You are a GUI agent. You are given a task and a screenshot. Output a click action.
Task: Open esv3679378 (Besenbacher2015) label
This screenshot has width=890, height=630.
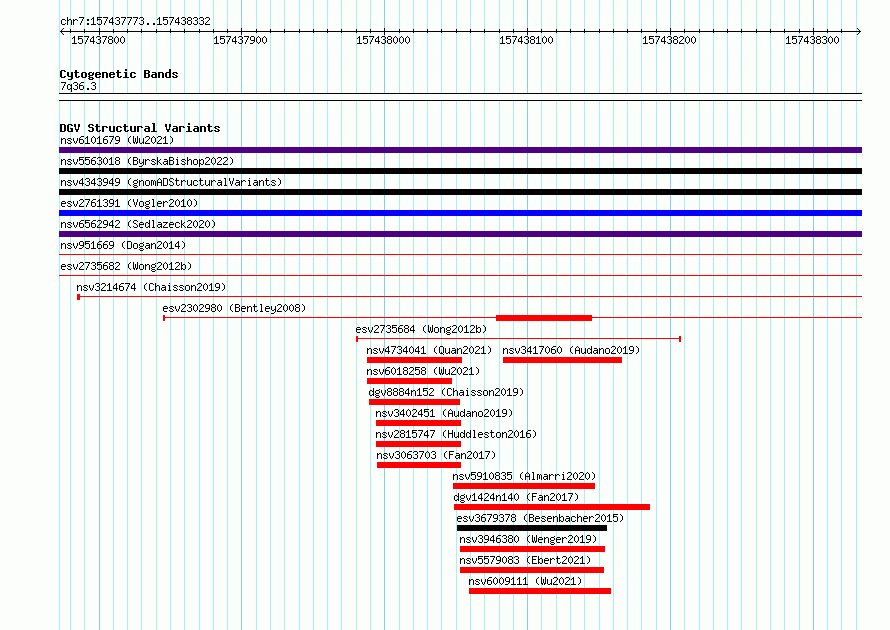540,518
